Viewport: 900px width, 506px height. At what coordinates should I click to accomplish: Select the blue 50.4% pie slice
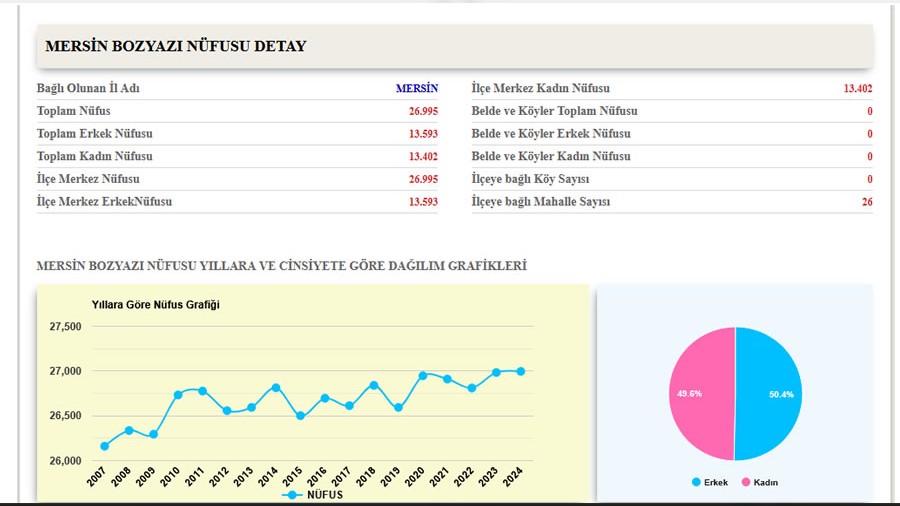pos(768,394)
